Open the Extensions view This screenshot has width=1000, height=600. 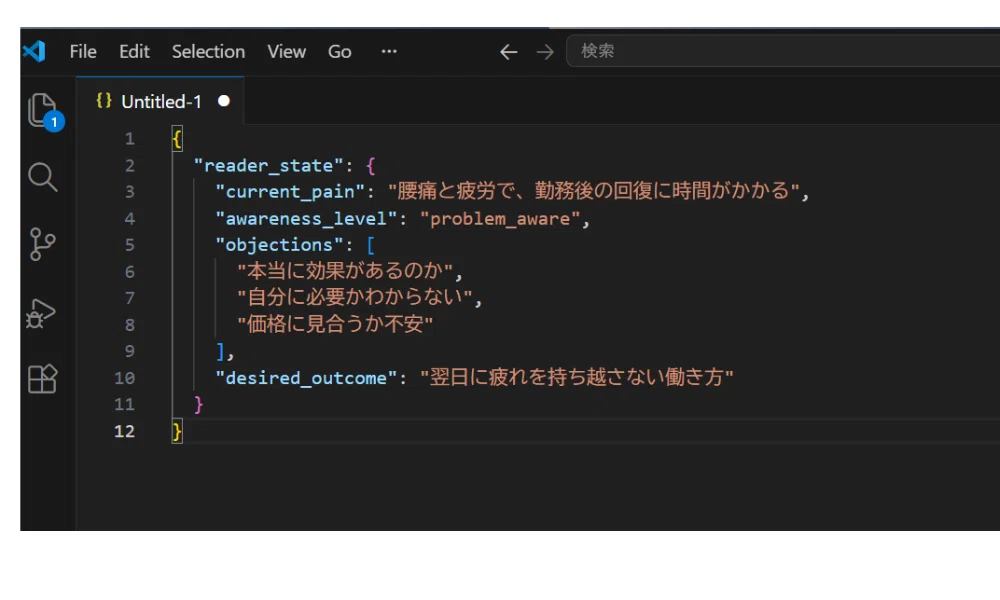coord(43,379)
